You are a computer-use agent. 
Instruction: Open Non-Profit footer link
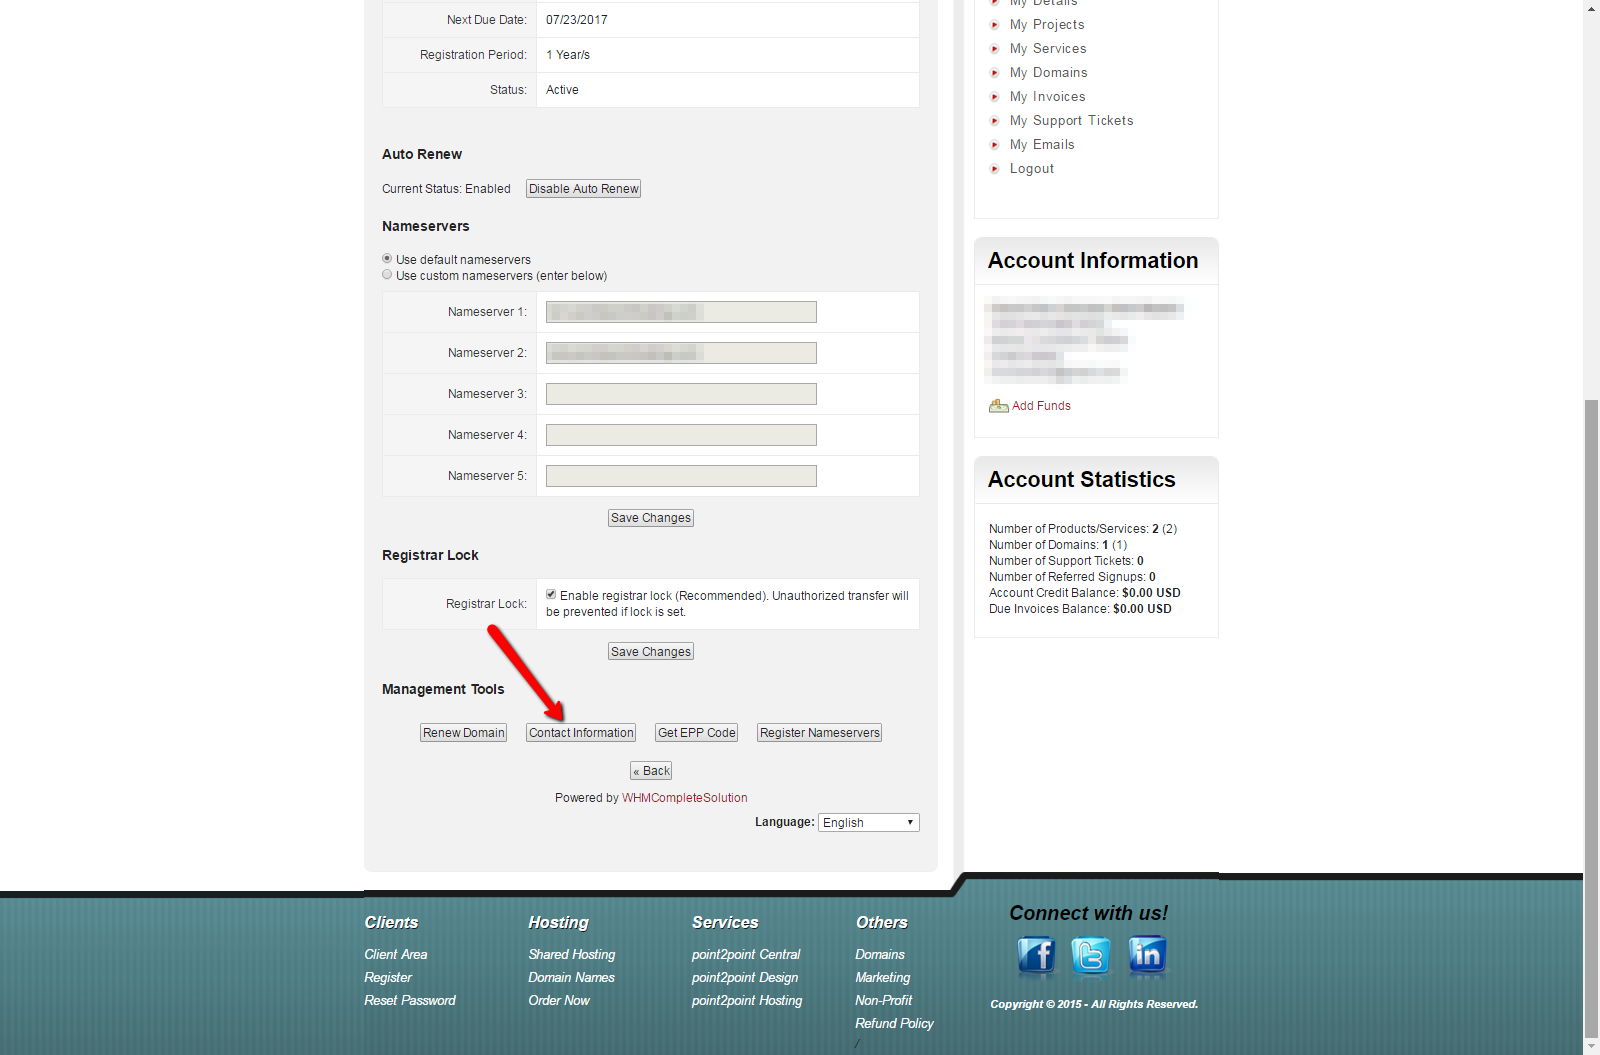click(884, 1001)
